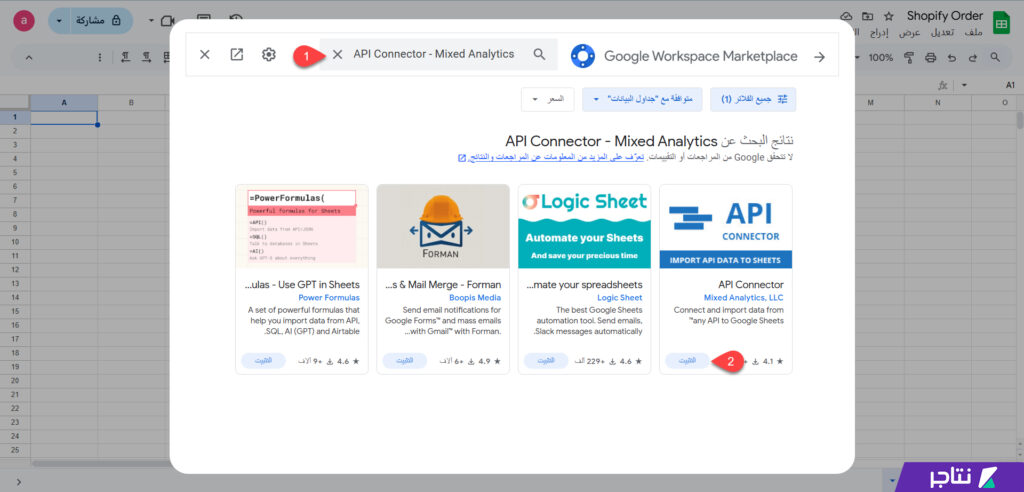Click the Google Workspace Marketplace logo

[582, 56]
